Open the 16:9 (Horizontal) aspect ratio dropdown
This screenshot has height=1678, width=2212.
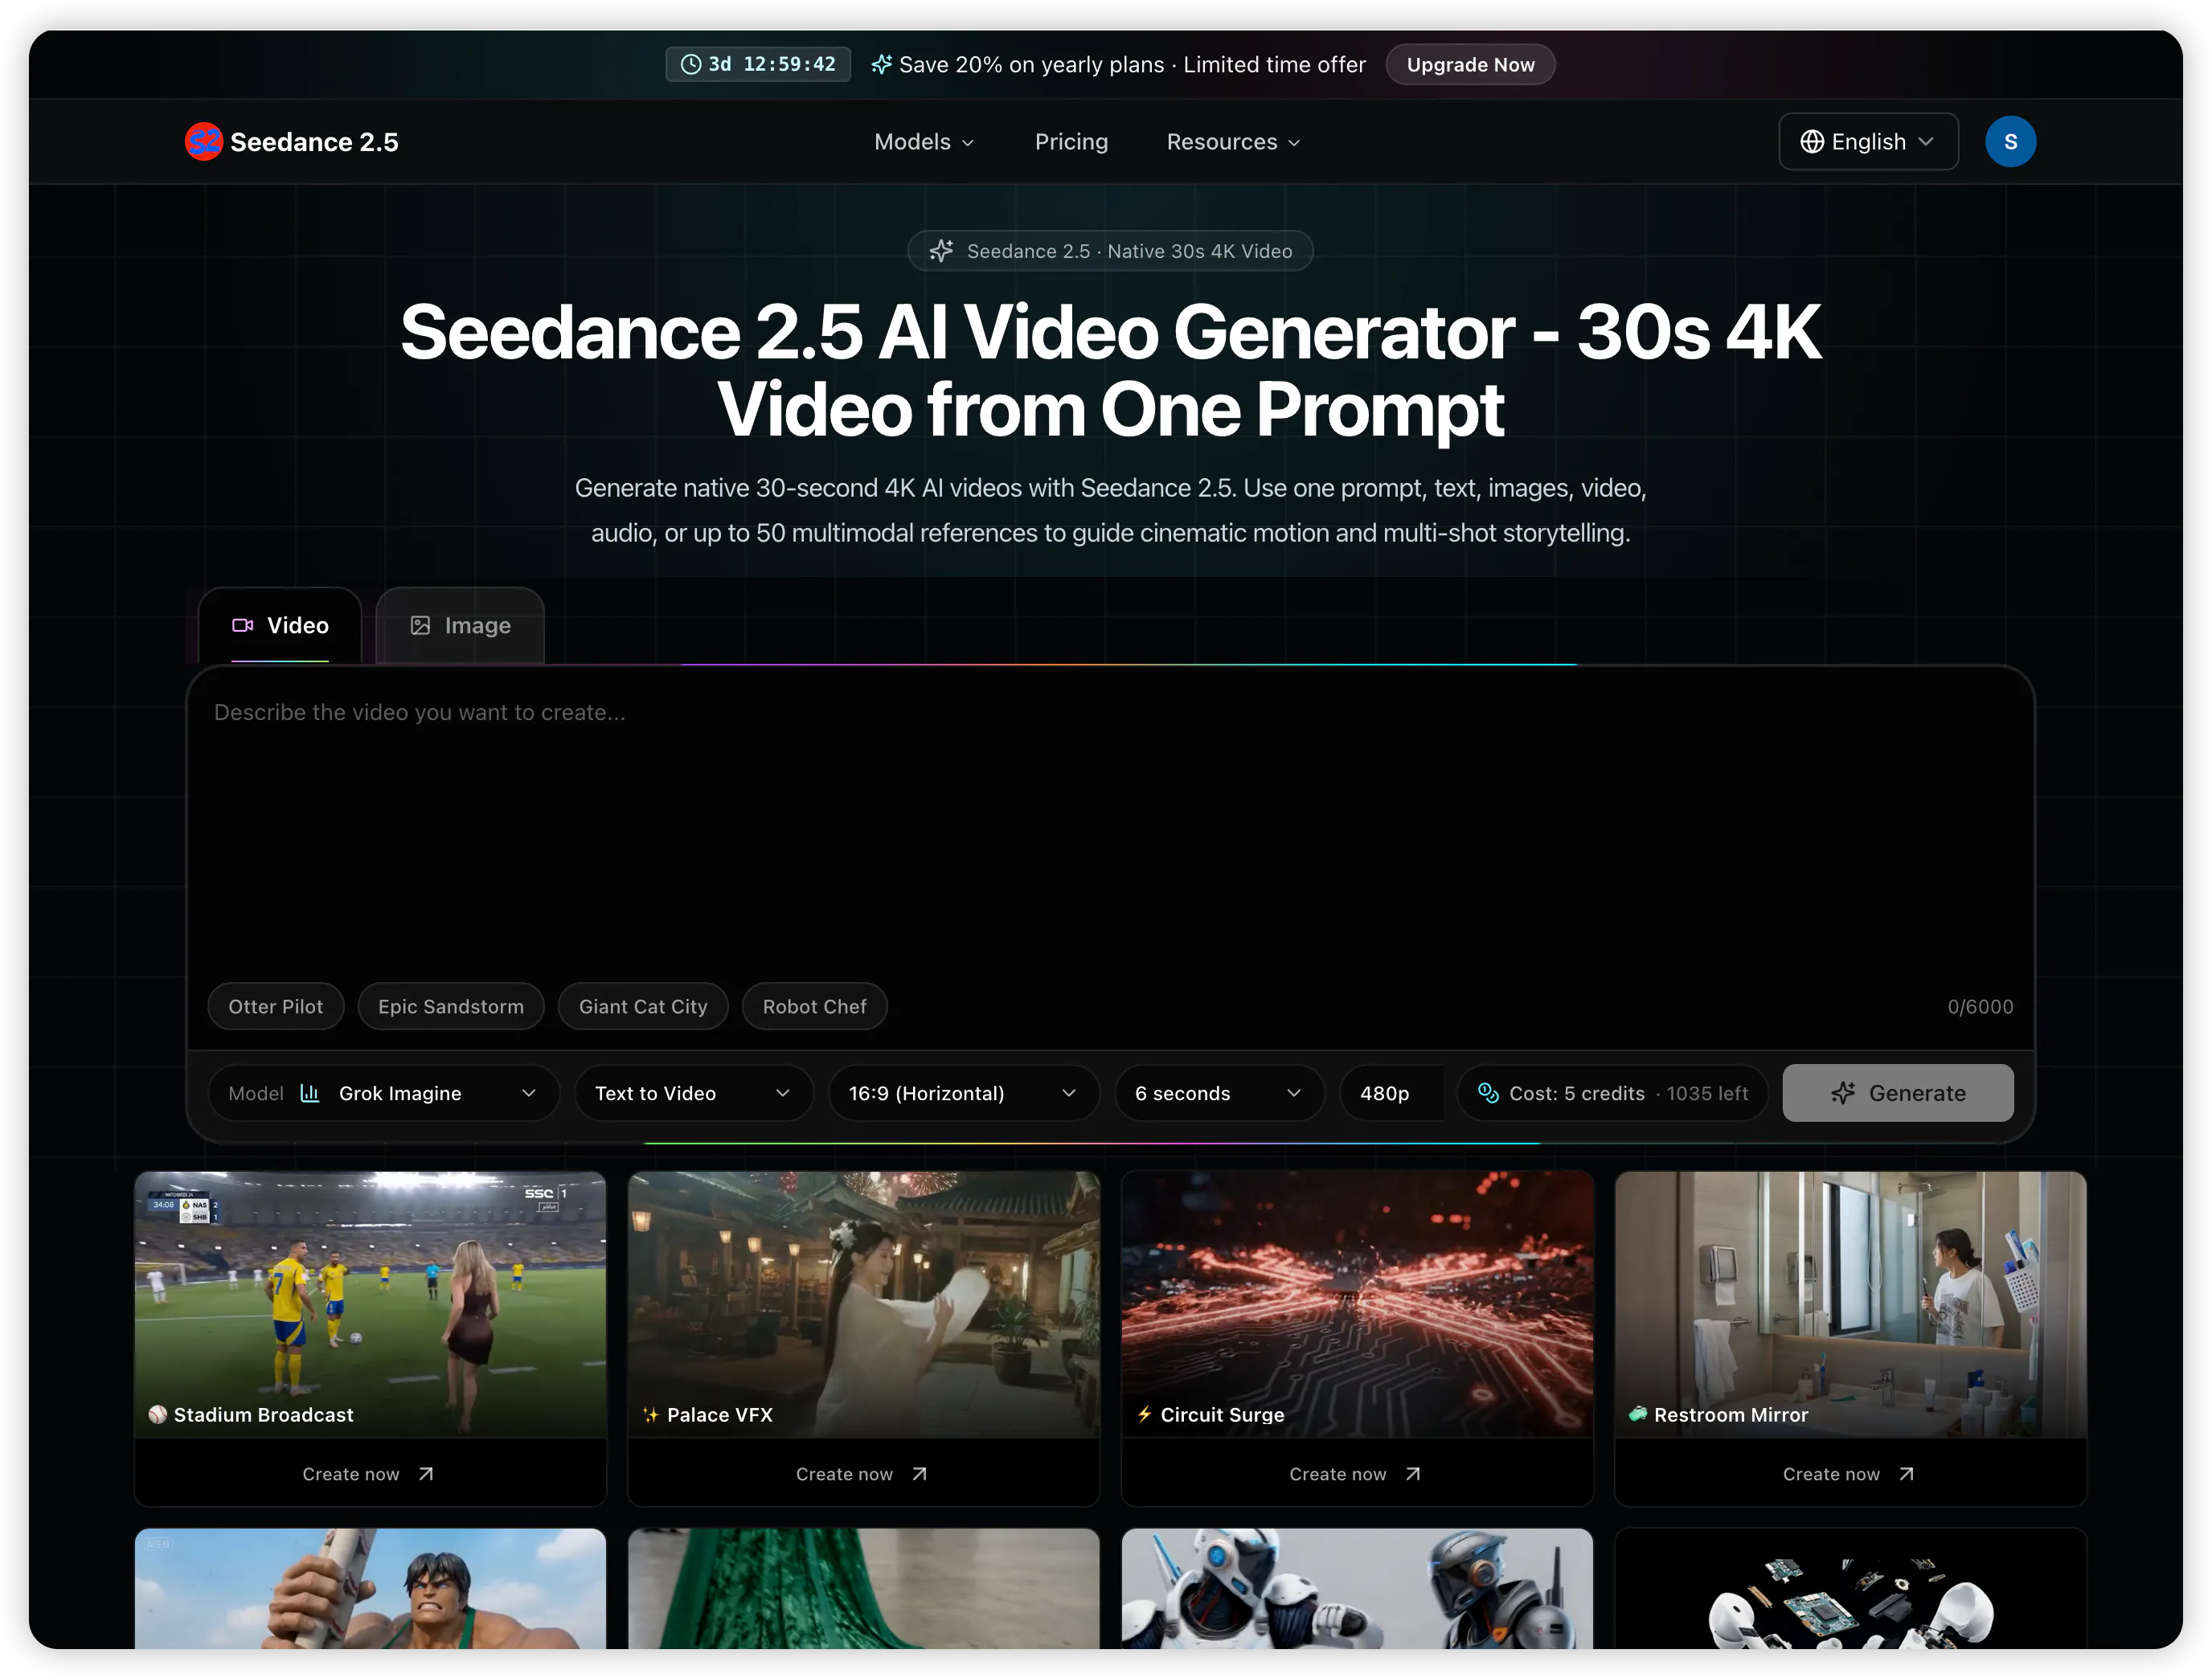tap(963, 1093)
